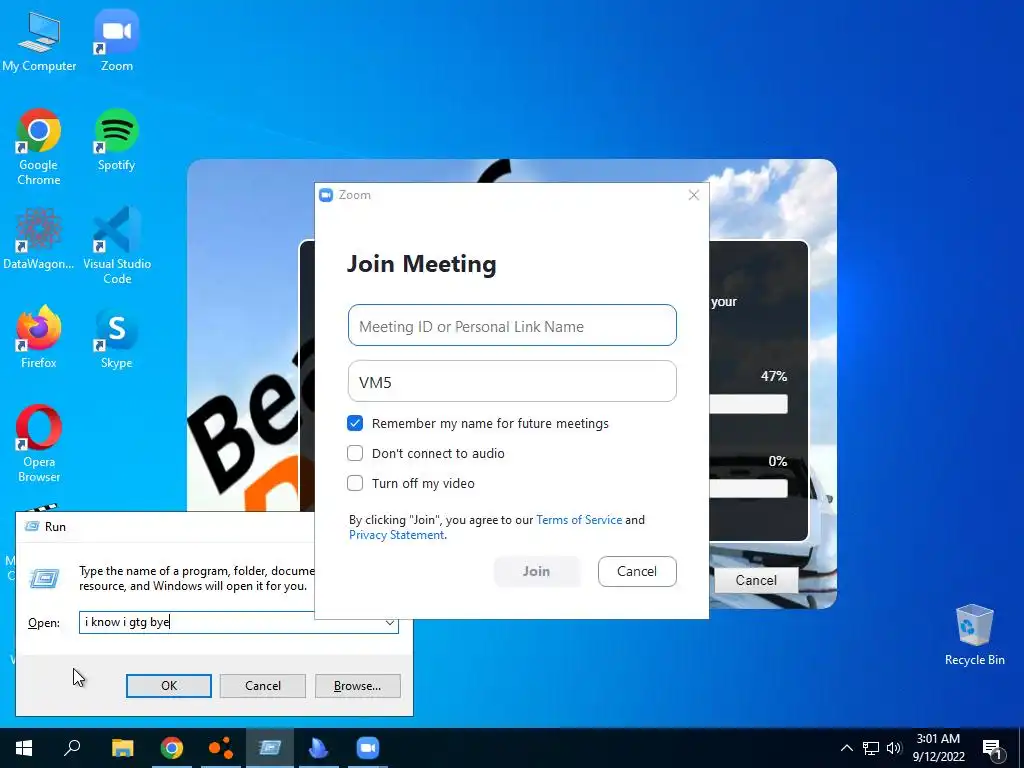The height and width of the screenshot is (768, 1024).
Task: Uncheck Remember my name for future meetings
Action: (355, 423)
